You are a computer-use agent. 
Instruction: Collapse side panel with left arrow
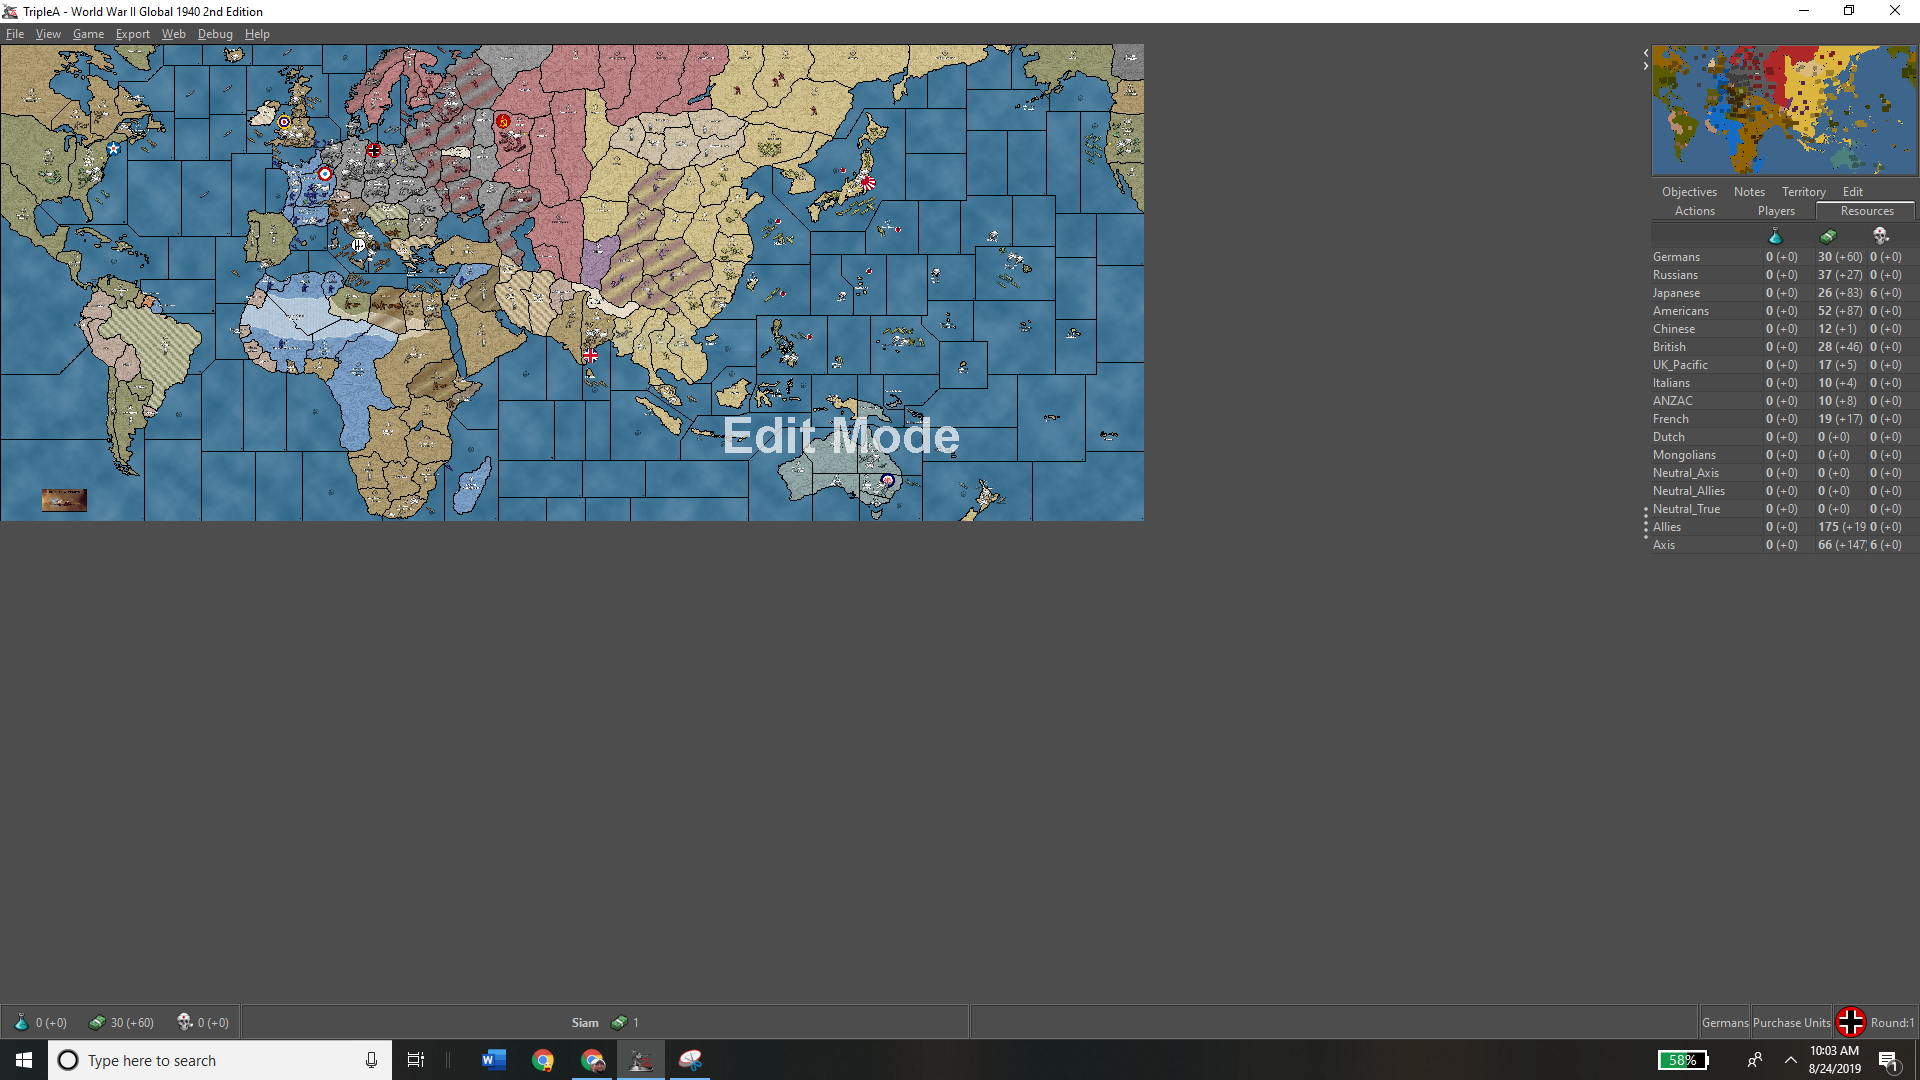coord(1645,53)
